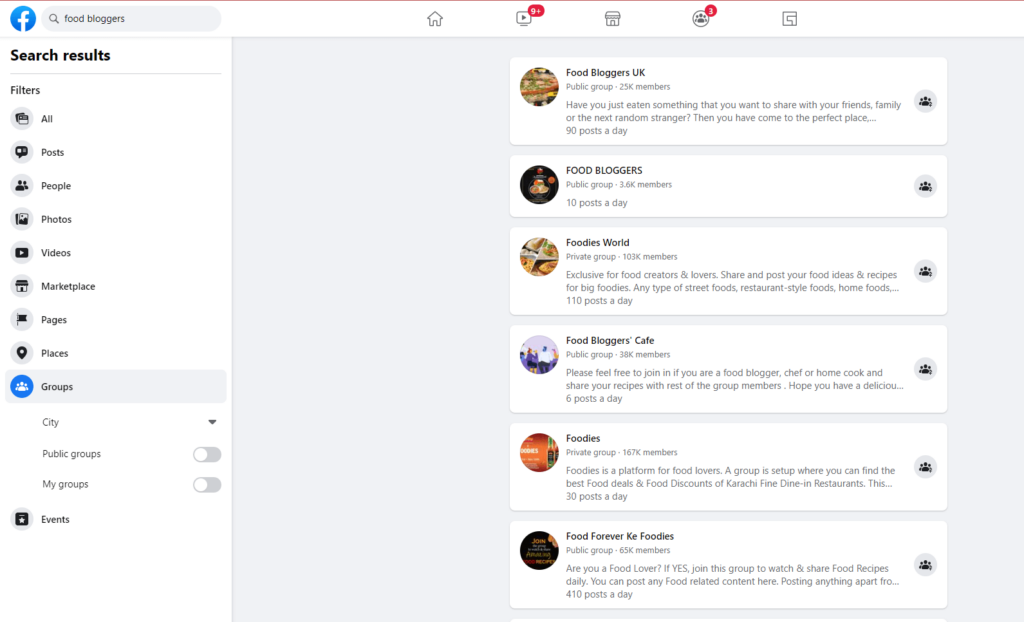Click 'Private group · 167K members' text
The height and width of the screenshot is (622, 1024).
pos(621,452)
